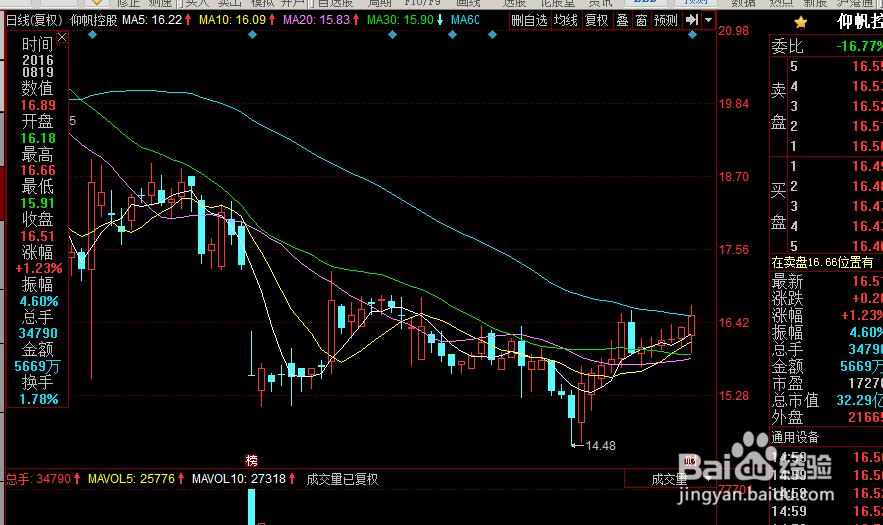Close the floating quote info panel
Viewport: 883px width, 525px height.
pyautogui.click(x=62, y=37)
